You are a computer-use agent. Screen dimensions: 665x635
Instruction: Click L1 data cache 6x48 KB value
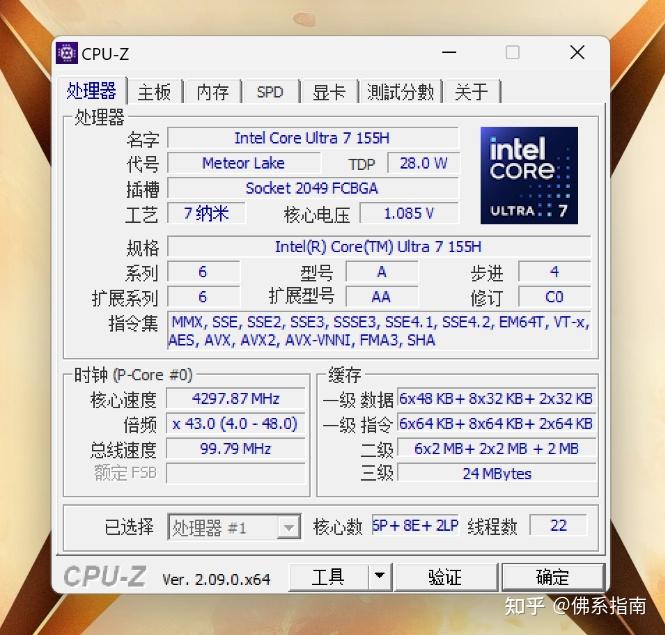pos(496,398)
